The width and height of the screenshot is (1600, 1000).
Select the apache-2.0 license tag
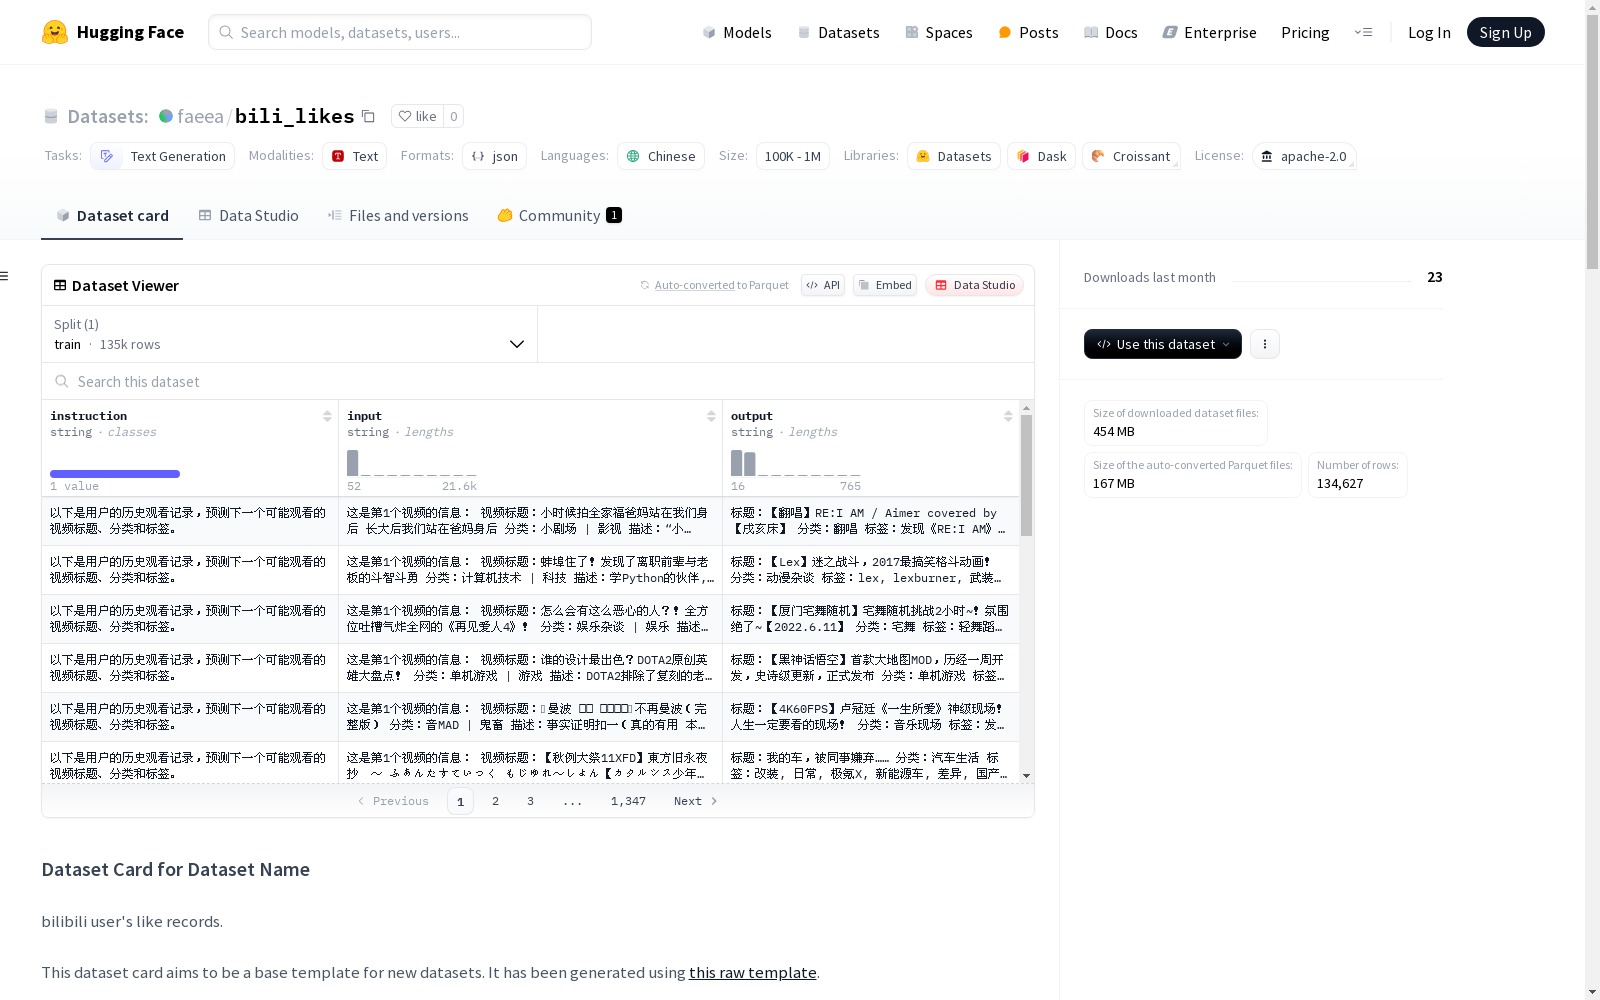(1304, 156)
